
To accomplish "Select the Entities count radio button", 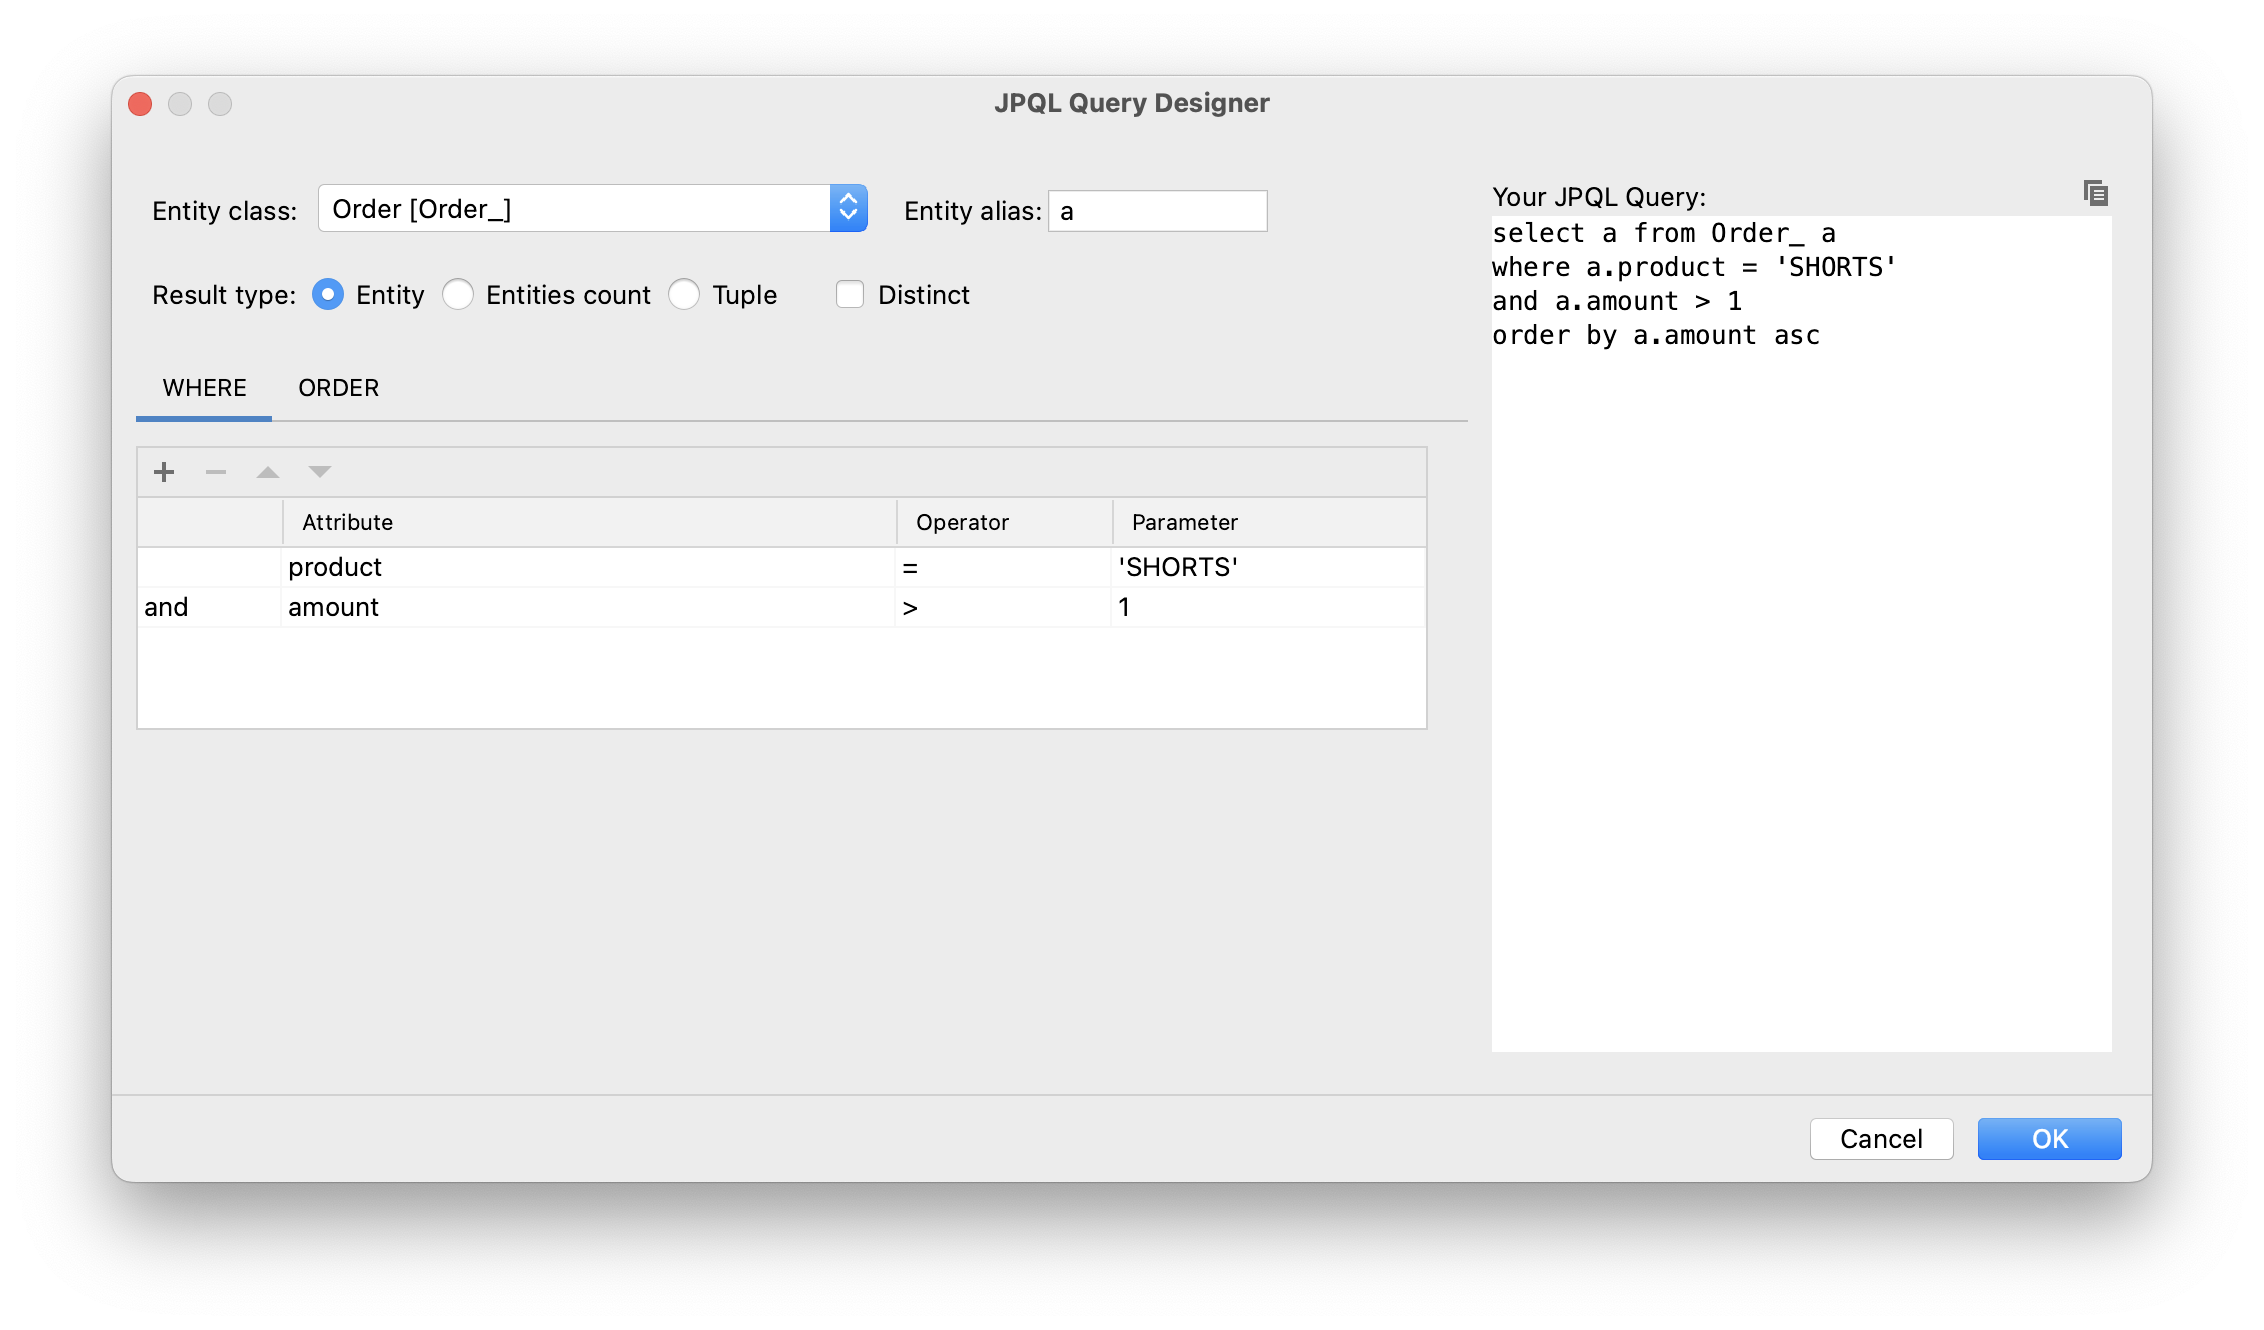I will pos(458,294).
